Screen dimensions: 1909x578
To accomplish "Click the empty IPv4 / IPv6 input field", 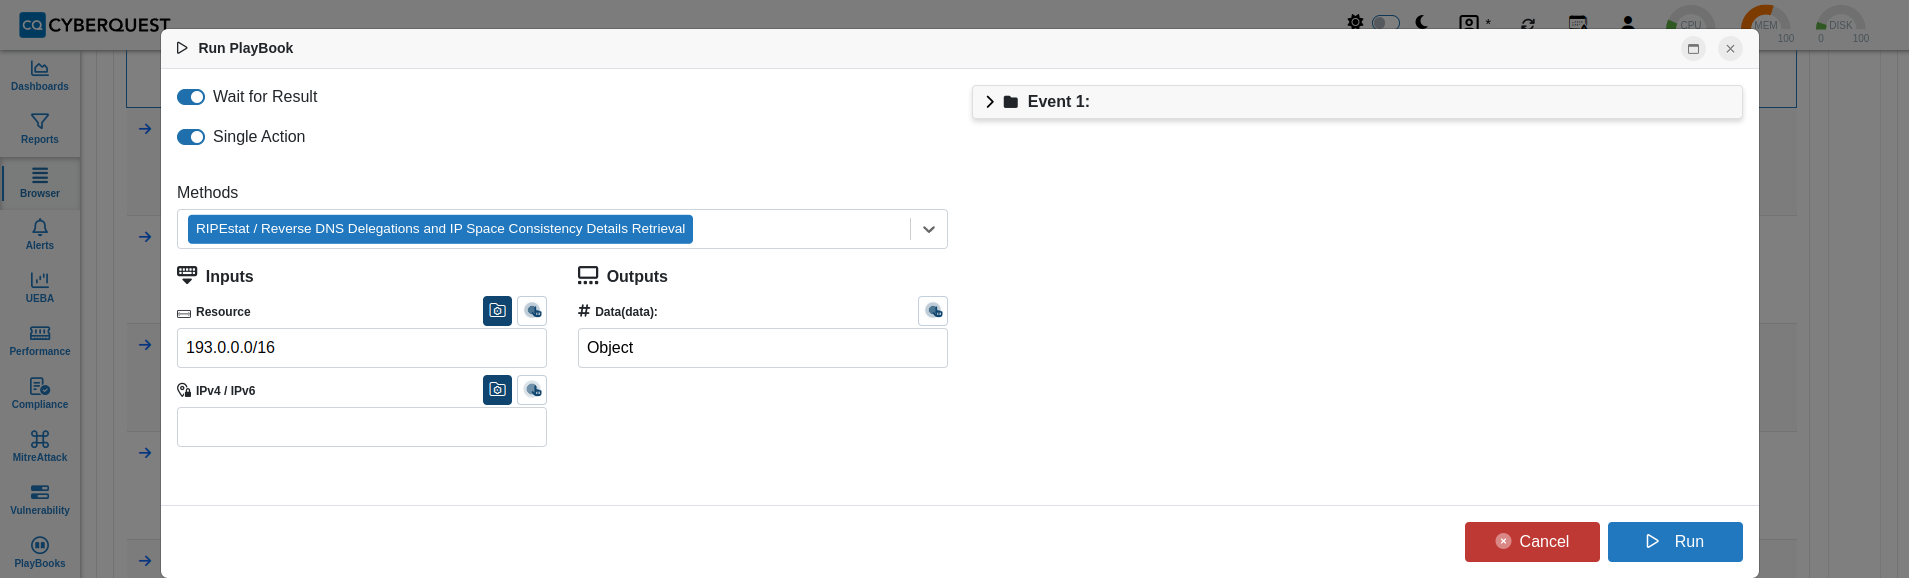I will pyautogui.click(x=362, y=427).
